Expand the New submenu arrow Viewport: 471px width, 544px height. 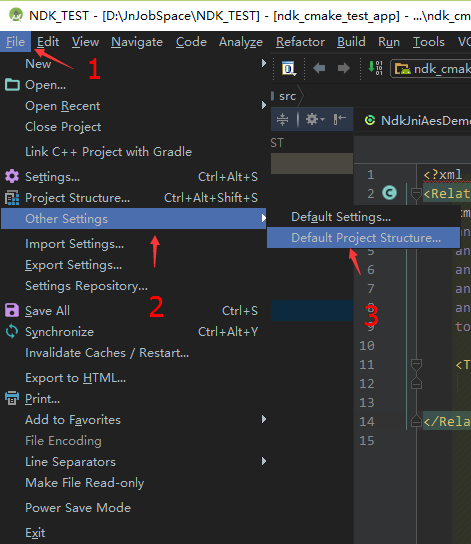264,63
